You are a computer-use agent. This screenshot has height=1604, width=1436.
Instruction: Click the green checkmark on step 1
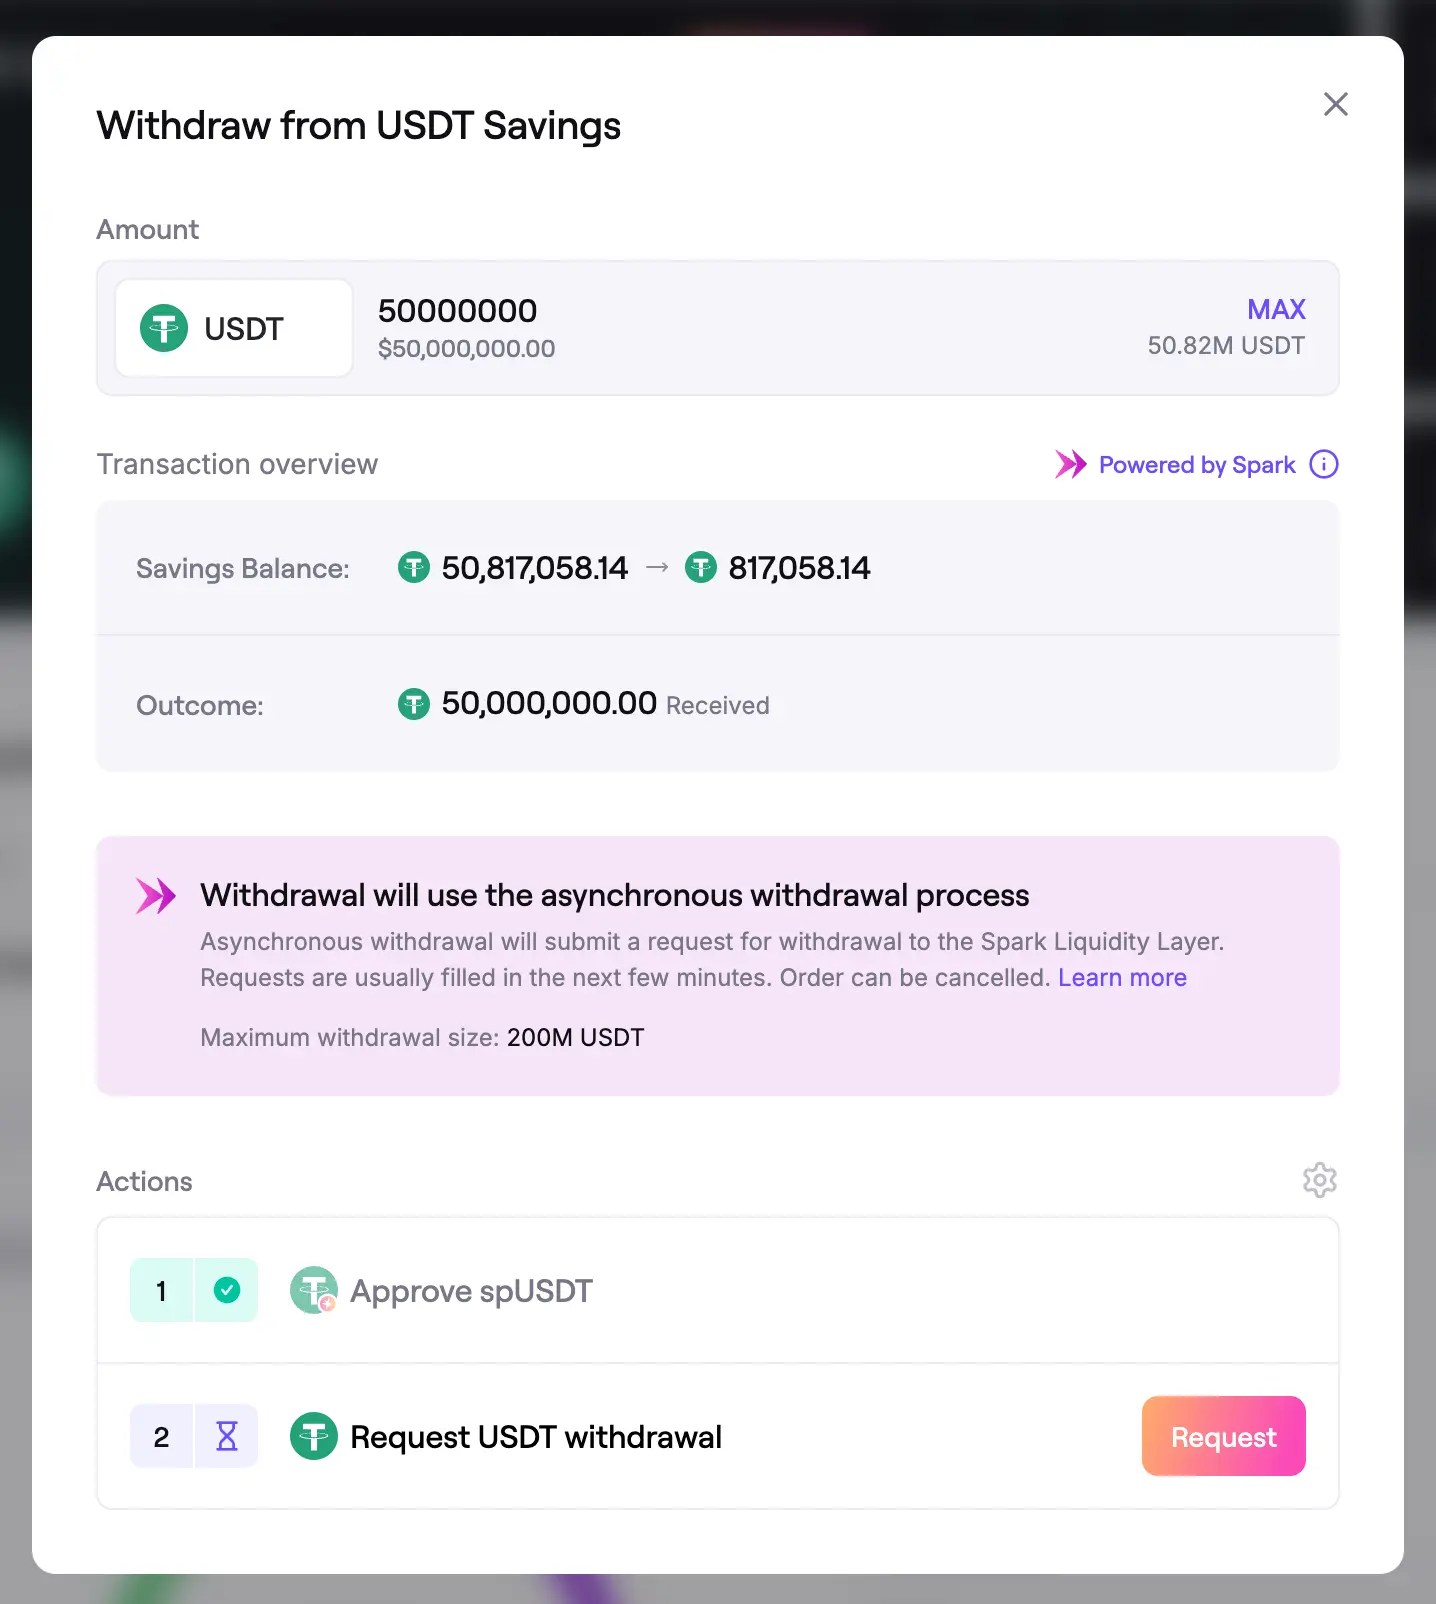coord(227,1290)
